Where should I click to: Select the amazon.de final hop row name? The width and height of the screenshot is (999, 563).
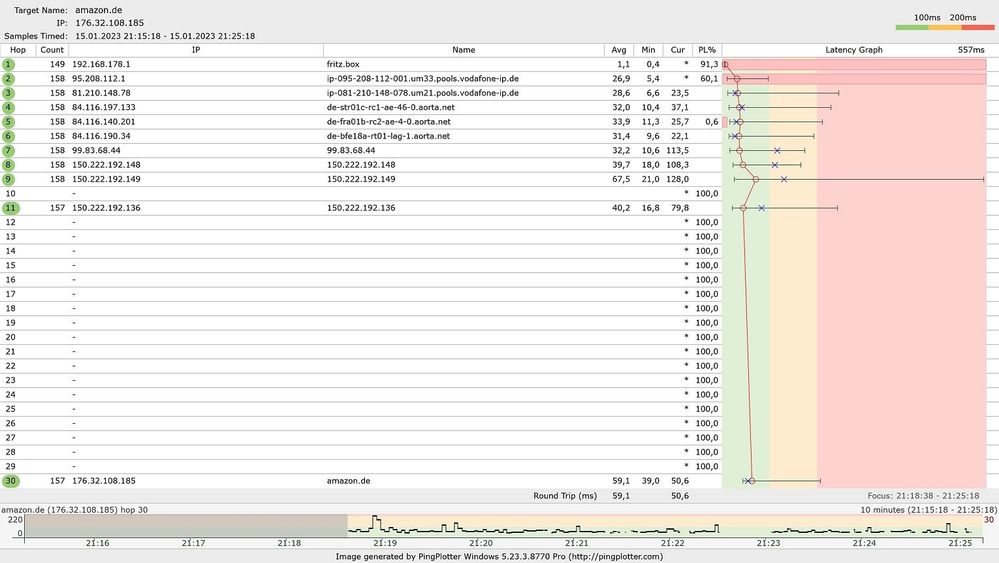click(x=349, y=481)
